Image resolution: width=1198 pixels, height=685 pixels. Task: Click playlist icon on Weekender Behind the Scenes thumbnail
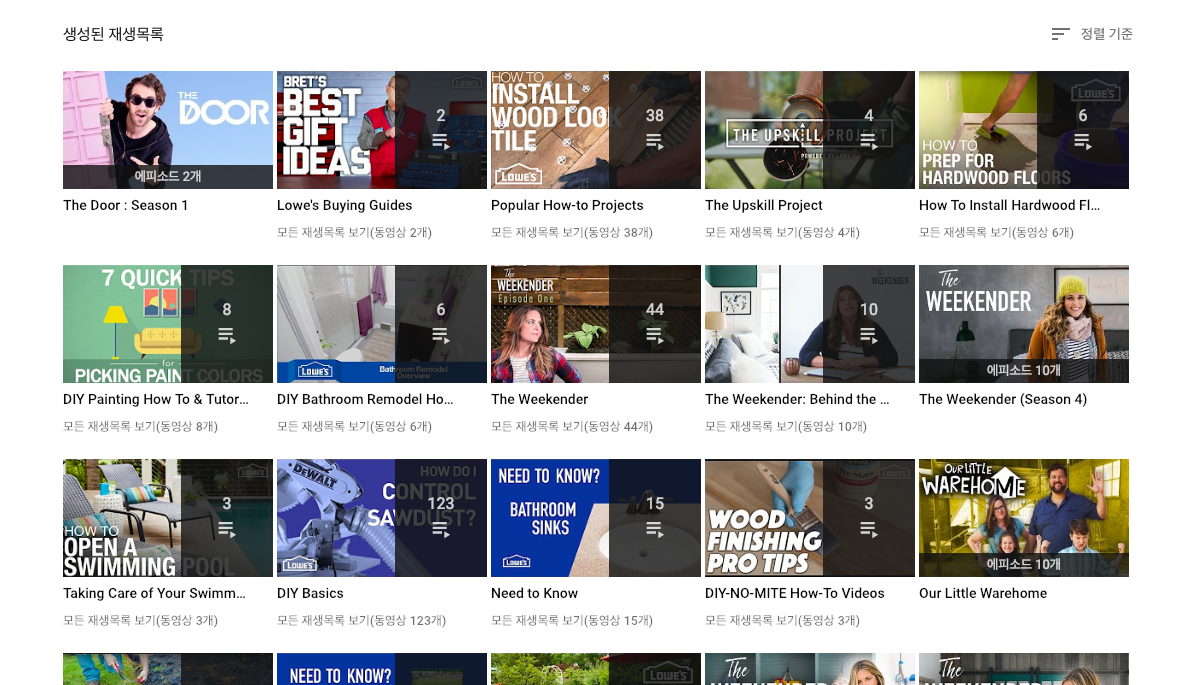tap(869, 335)
